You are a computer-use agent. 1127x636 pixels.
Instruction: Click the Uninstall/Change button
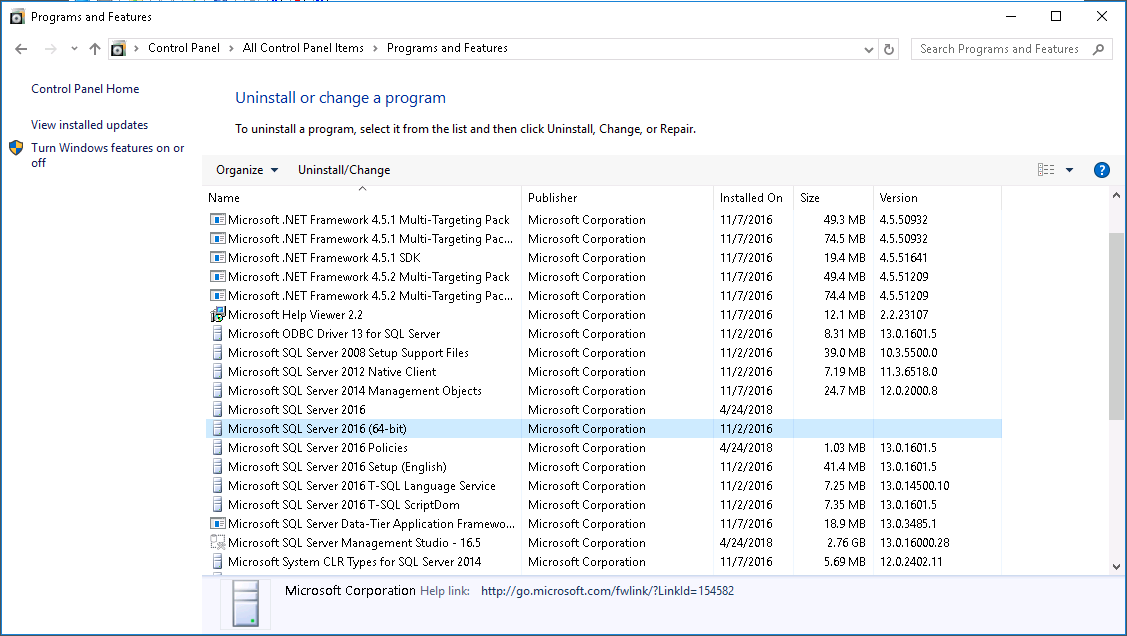344,170
